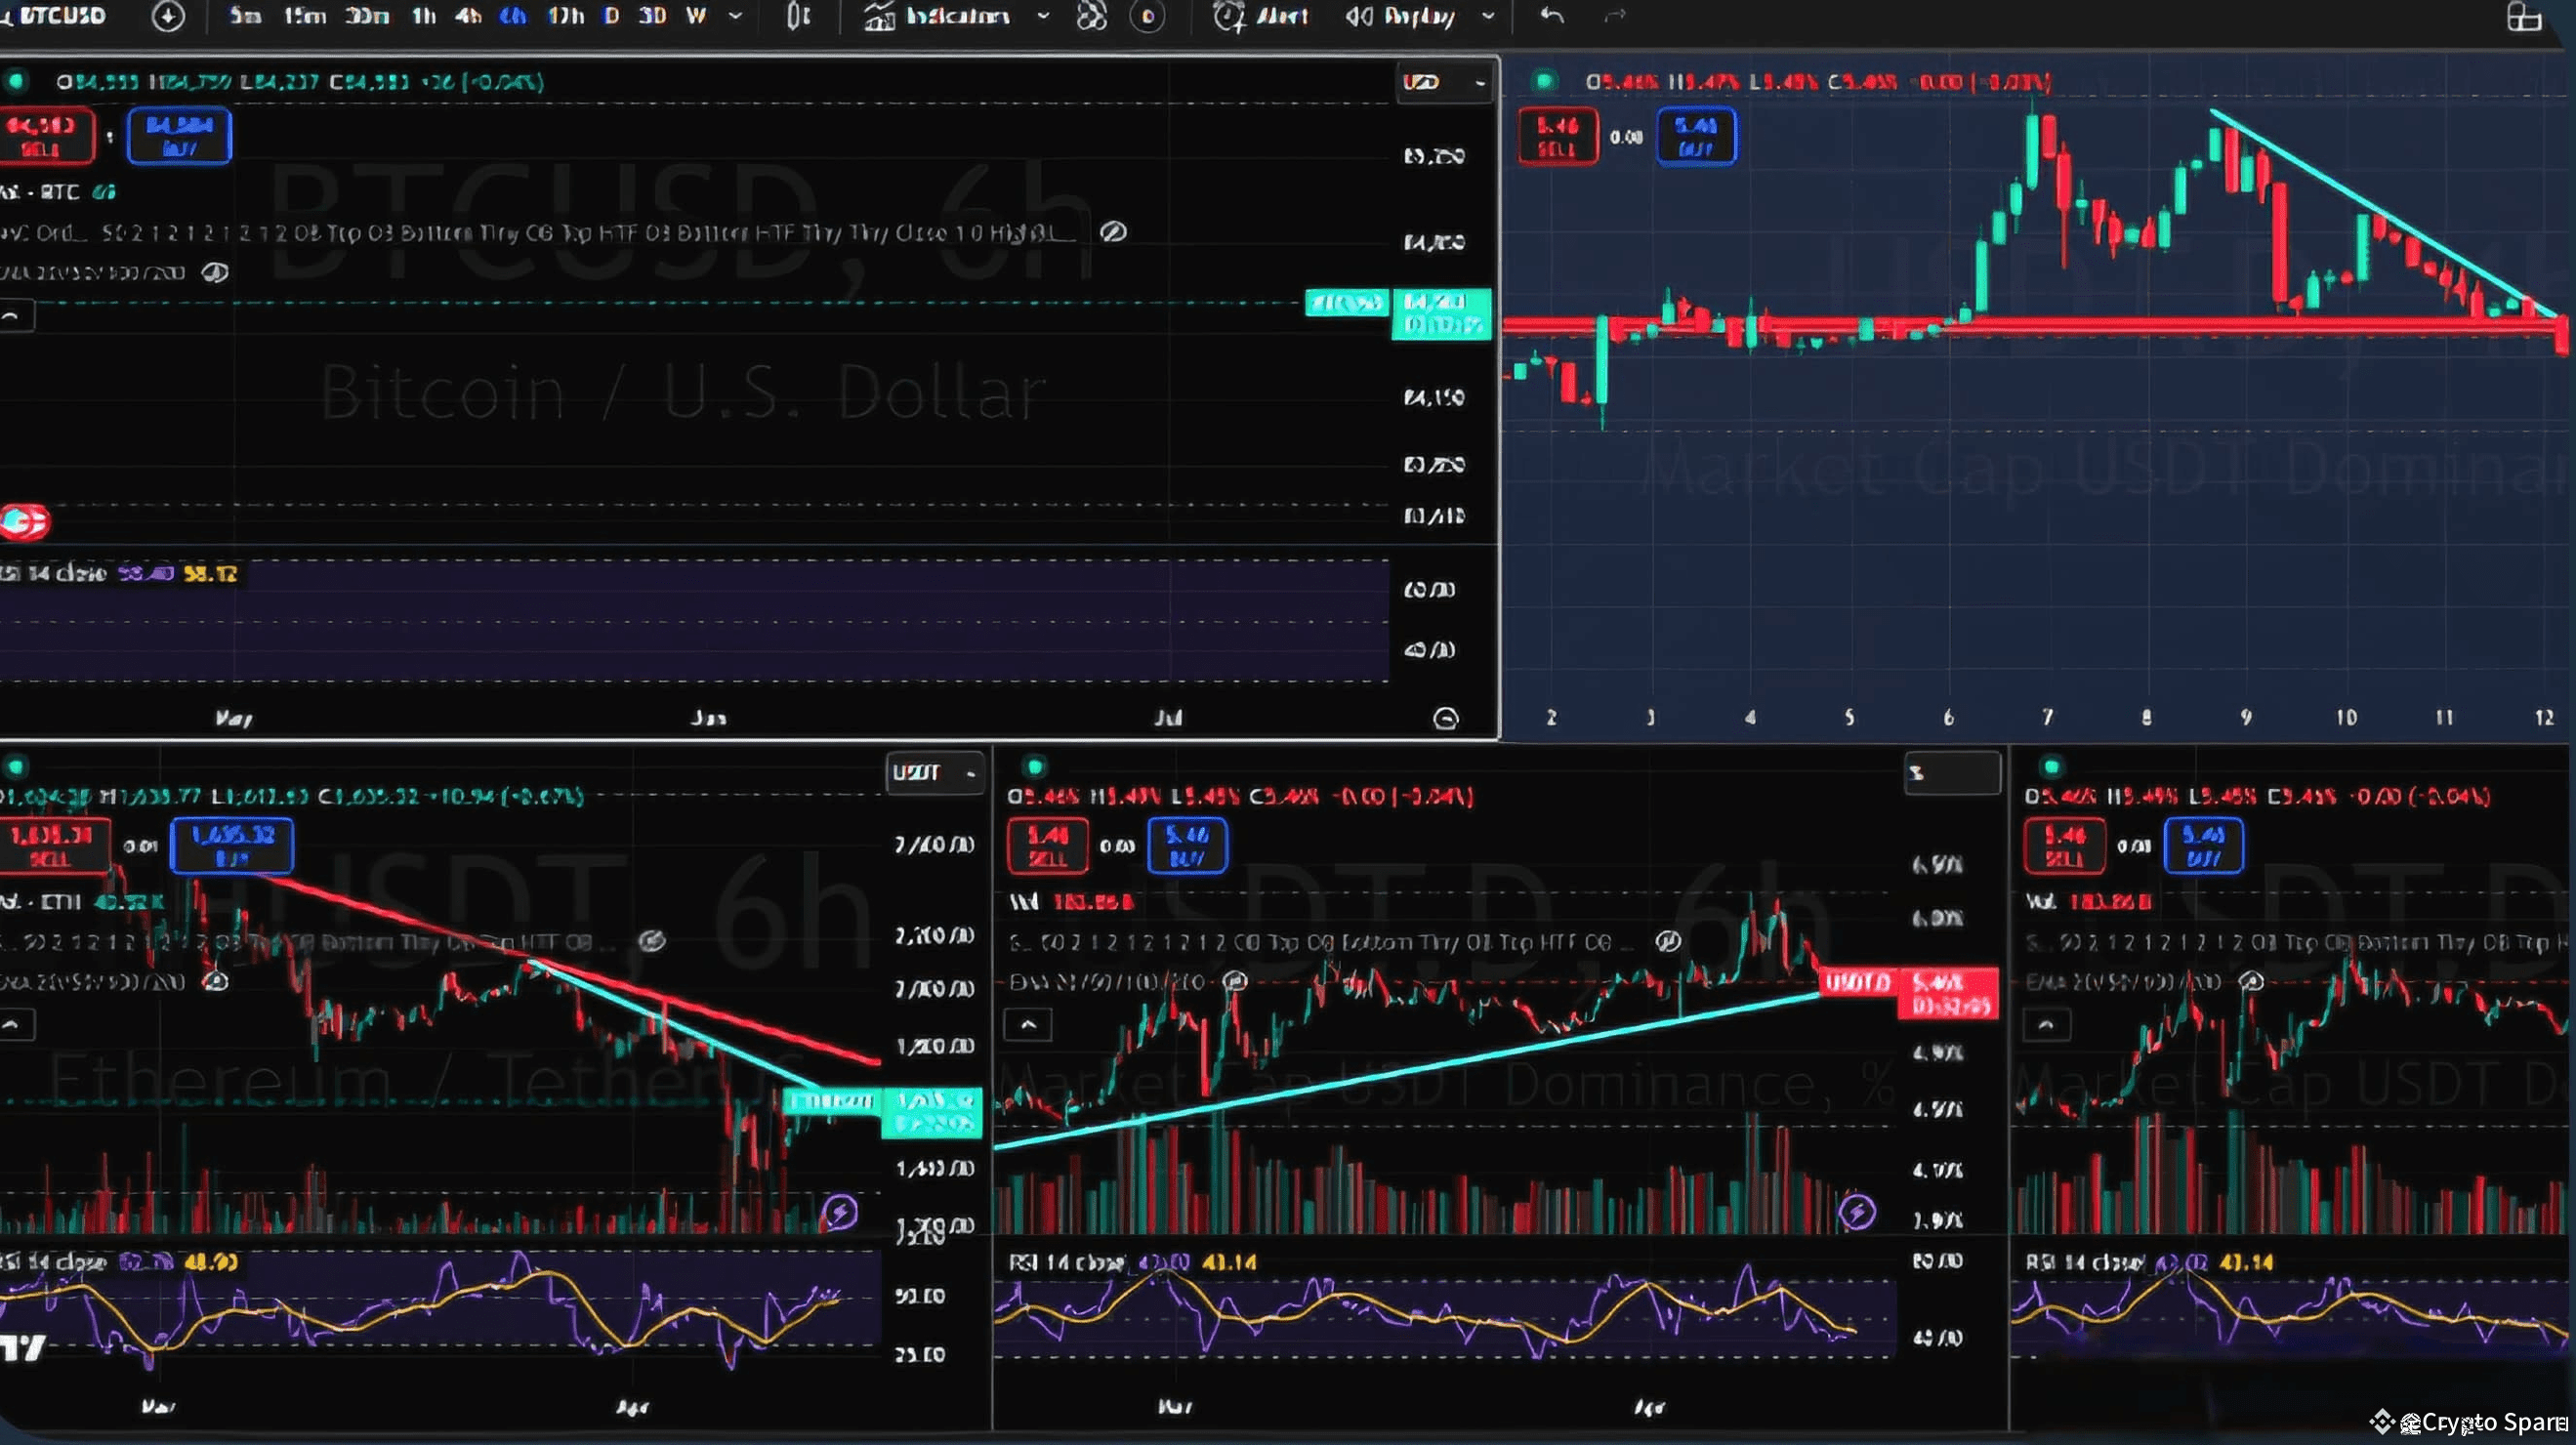
Task: Click the BTCUSD chart green status dot
Action: point(17,81)
